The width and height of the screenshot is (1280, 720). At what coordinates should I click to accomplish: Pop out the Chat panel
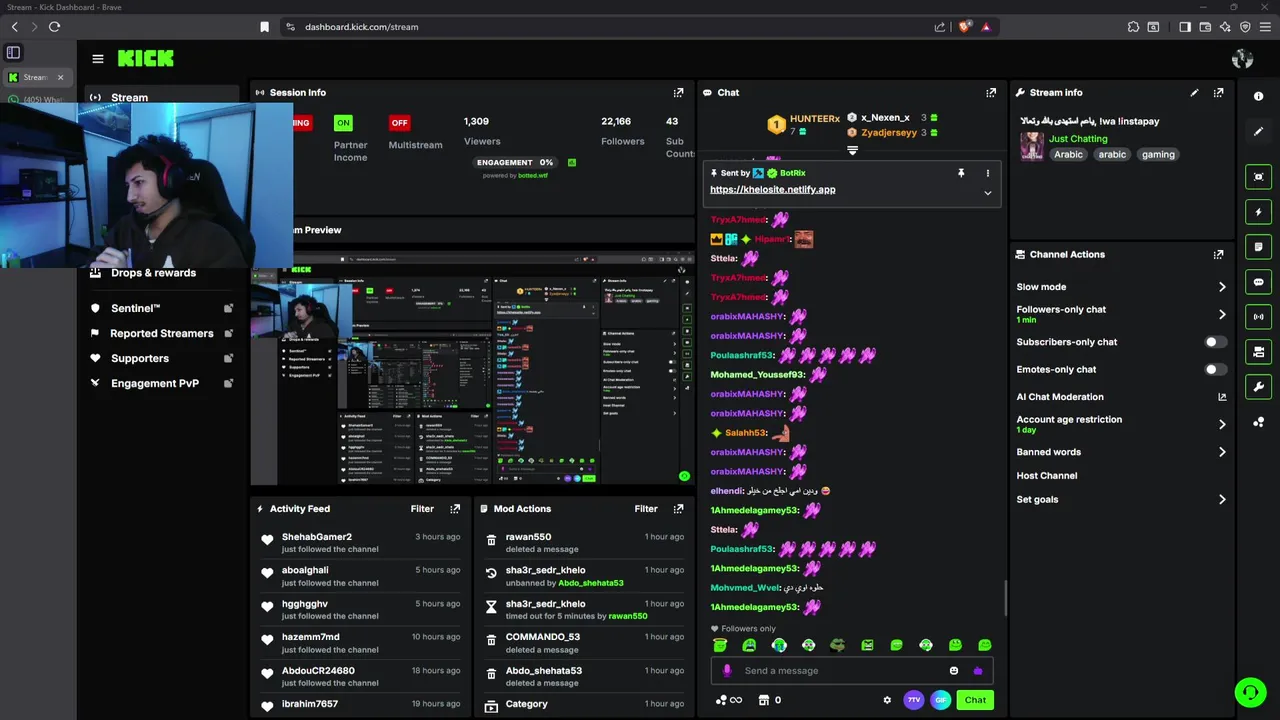[991, 92]
